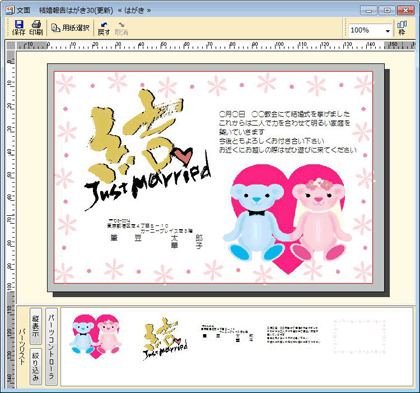The image size is (420, 393).
Task: Click the 枠 frame icon
Action: point(402,28)
